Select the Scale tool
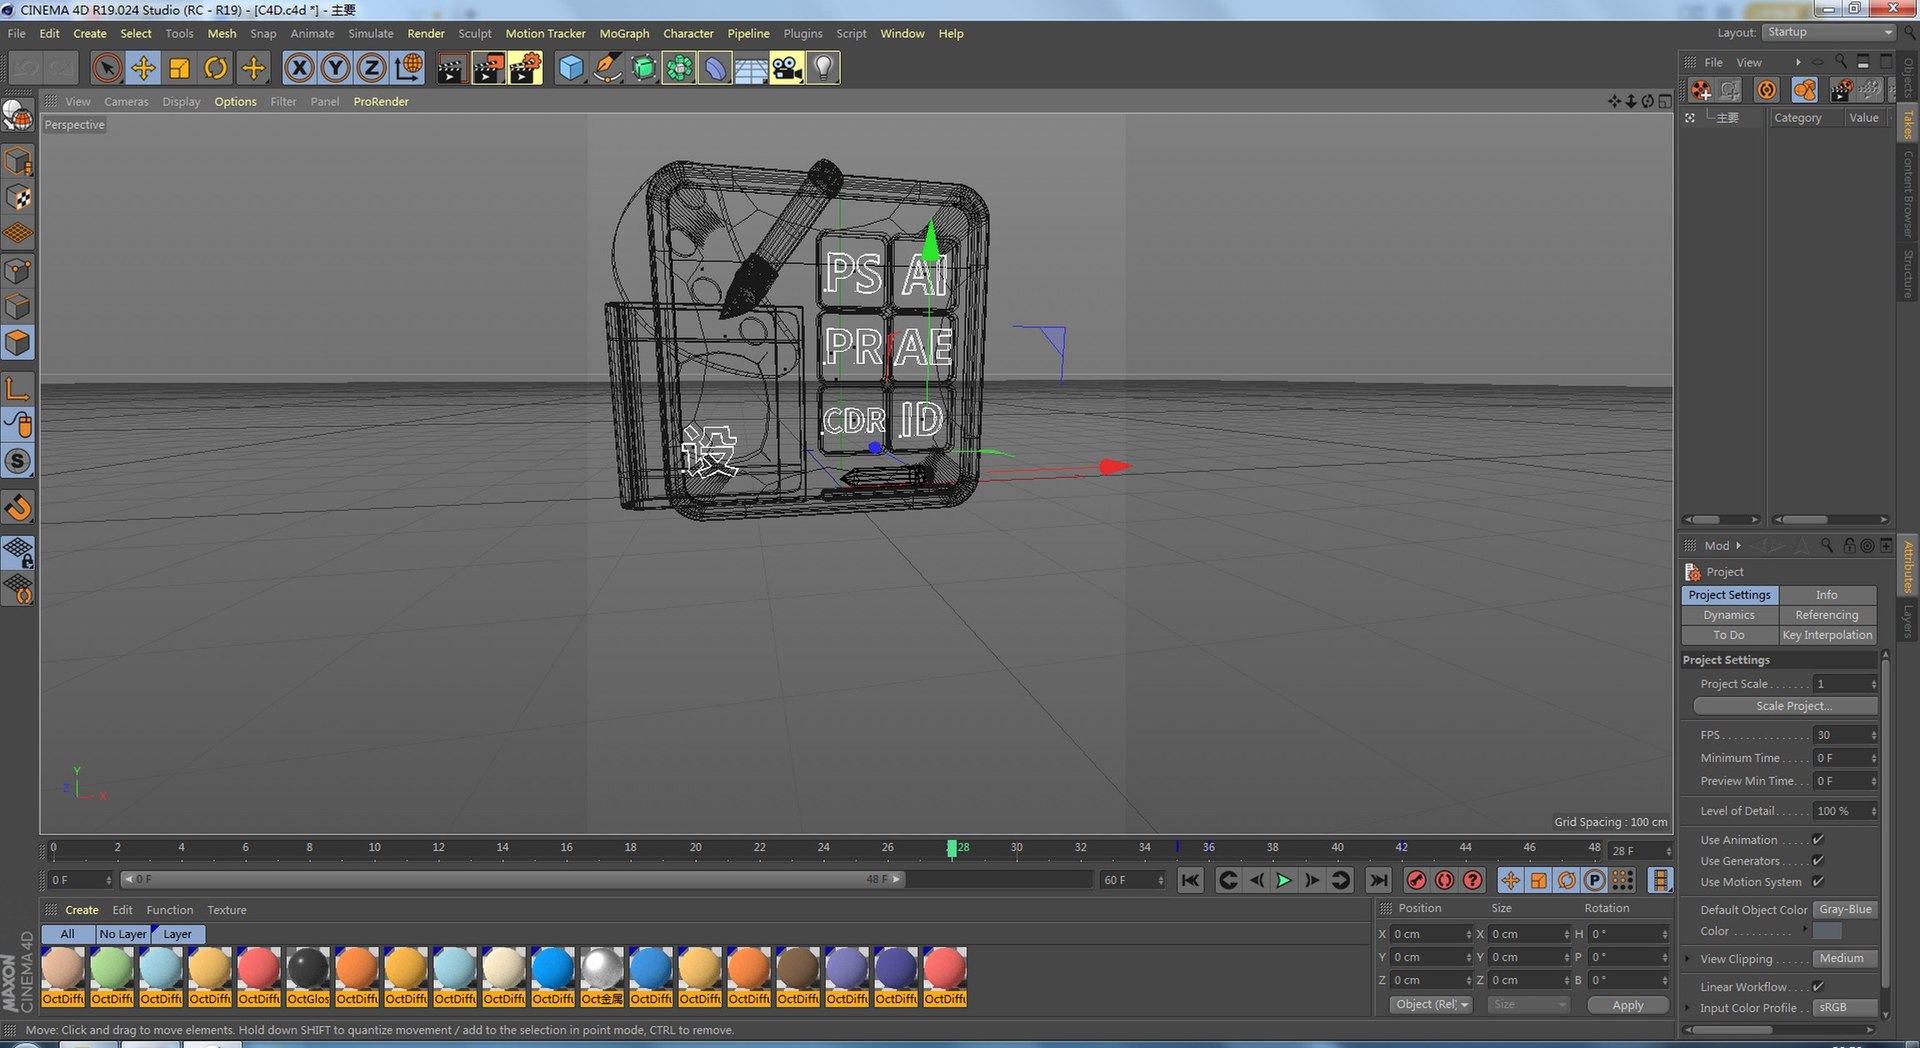This screenshot has height=1048, width=1920. point(180,68)
